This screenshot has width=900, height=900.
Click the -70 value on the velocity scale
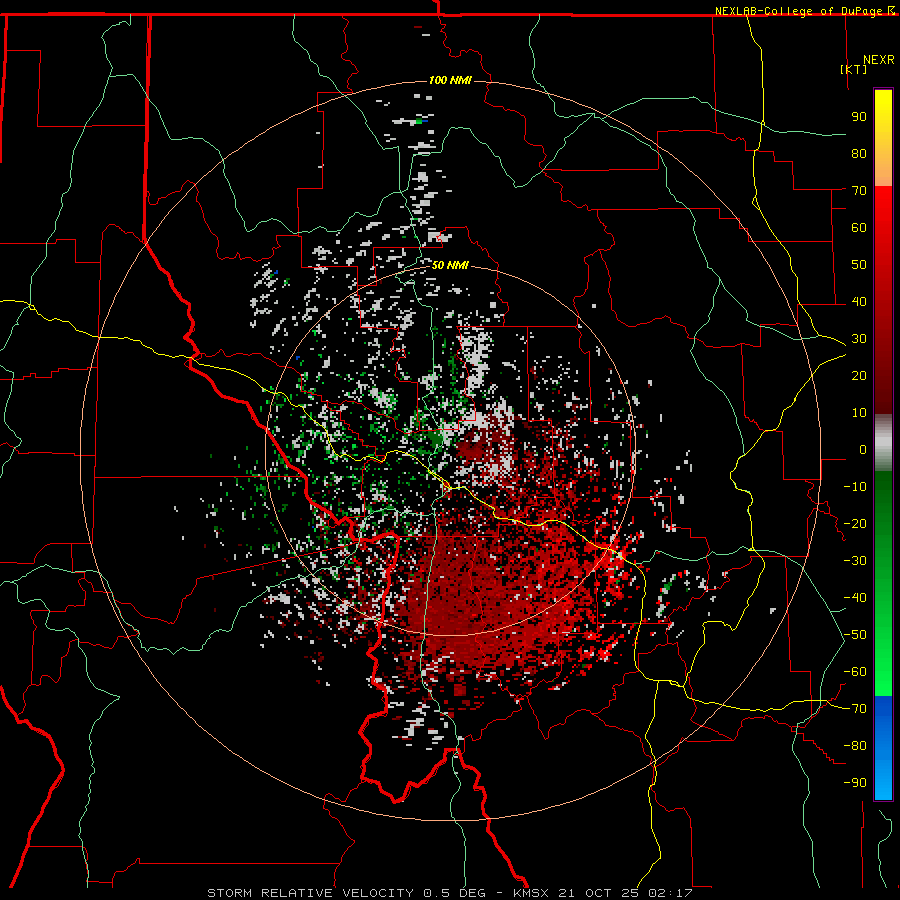pyautogui.click(x=855, y=709)
